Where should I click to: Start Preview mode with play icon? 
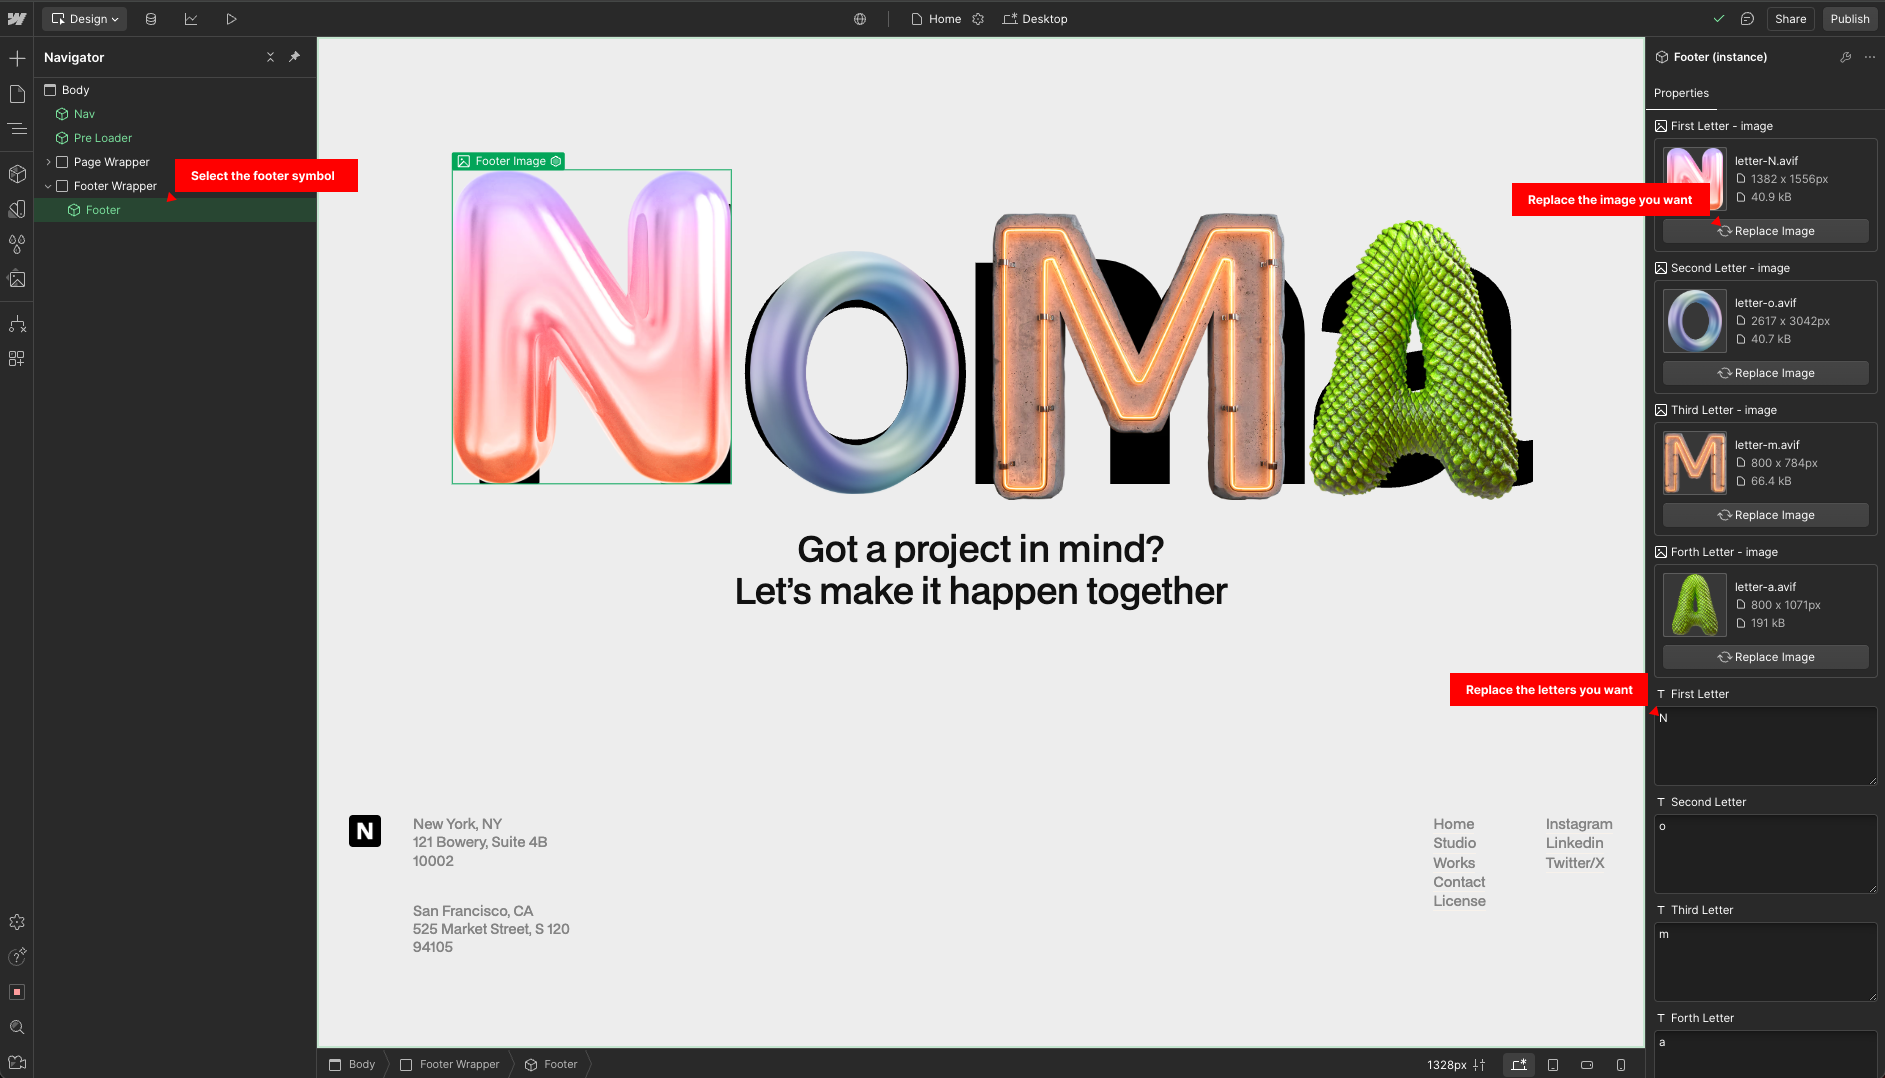click(x=231, y=19)
